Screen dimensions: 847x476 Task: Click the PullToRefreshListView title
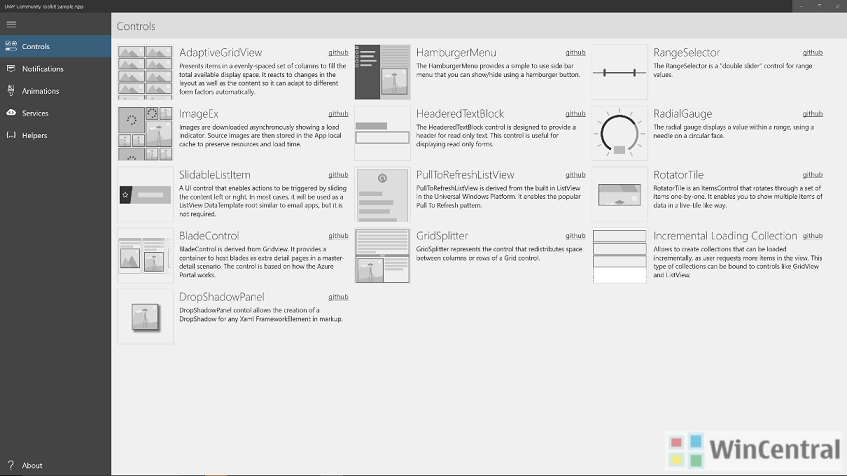465,175
